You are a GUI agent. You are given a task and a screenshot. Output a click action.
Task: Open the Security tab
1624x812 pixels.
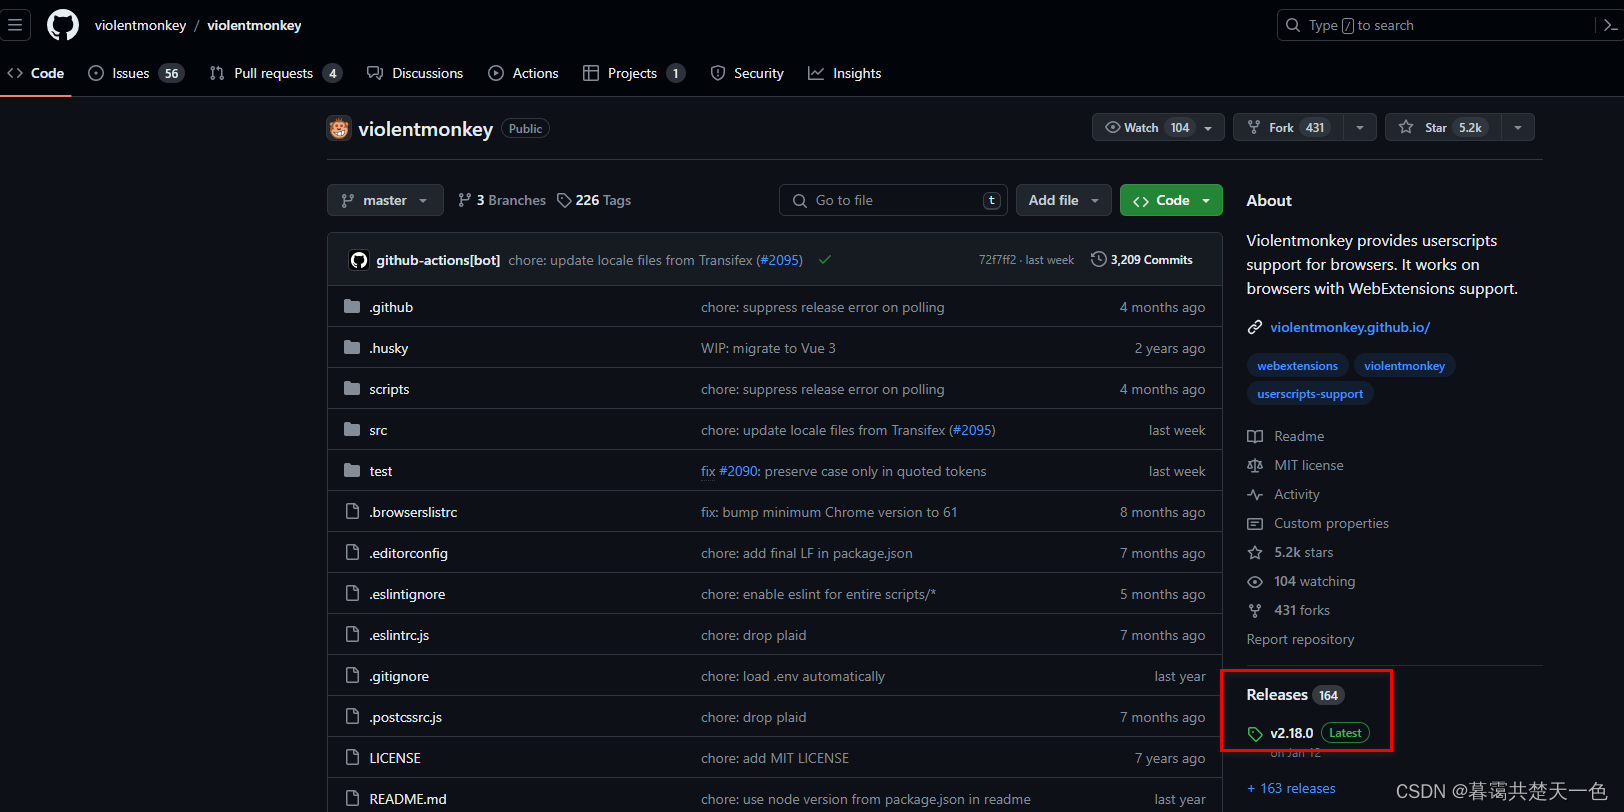tap(747, 73)
